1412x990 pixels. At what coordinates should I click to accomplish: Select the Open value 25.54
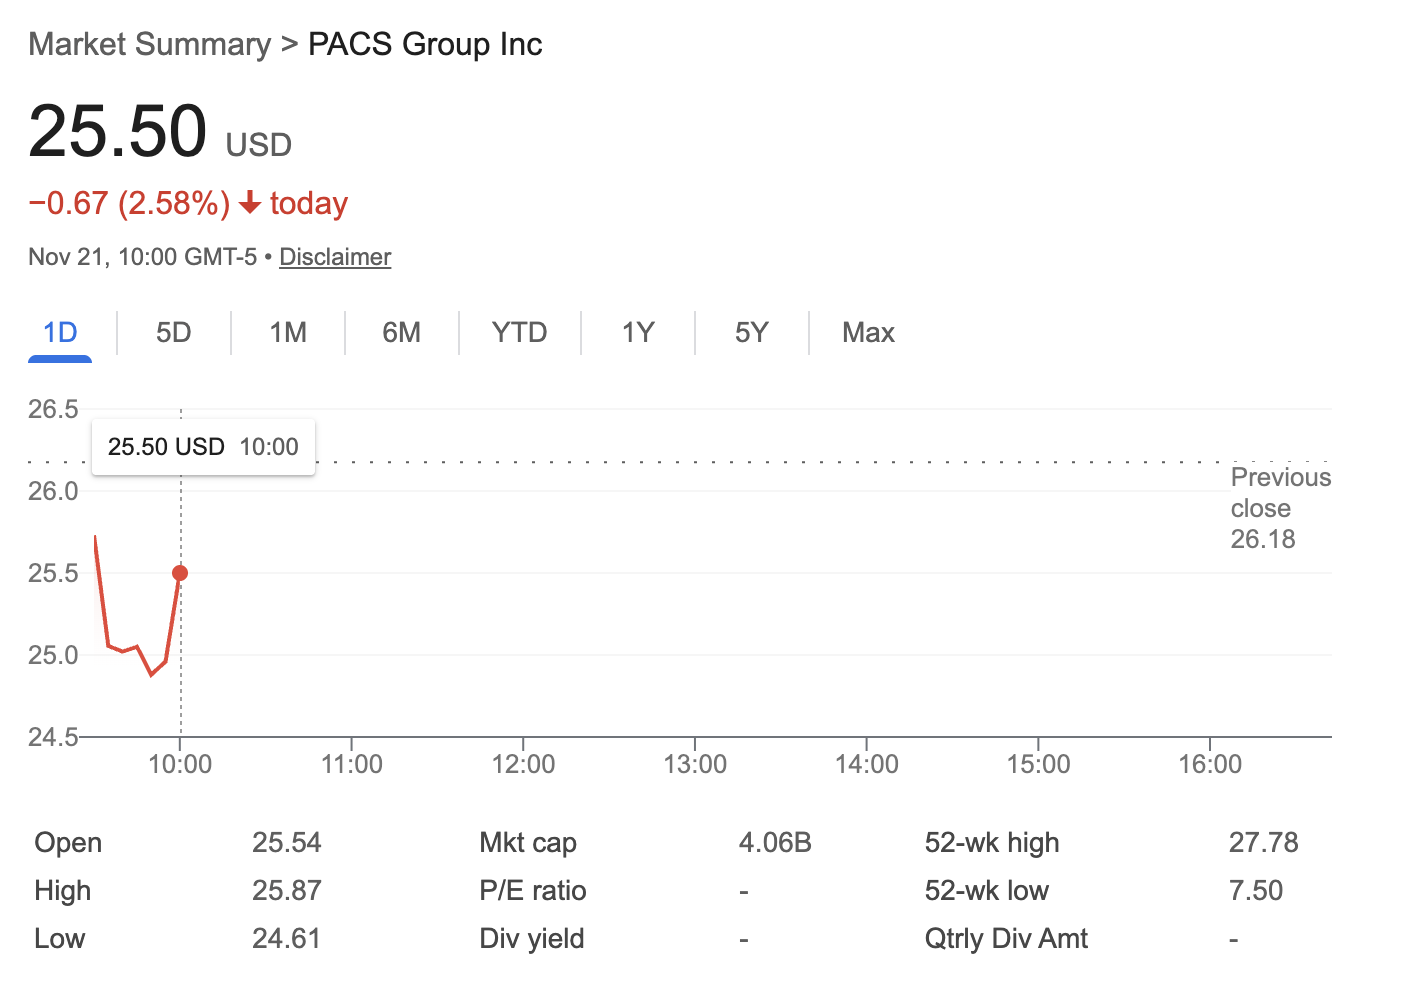coord(287,842)
